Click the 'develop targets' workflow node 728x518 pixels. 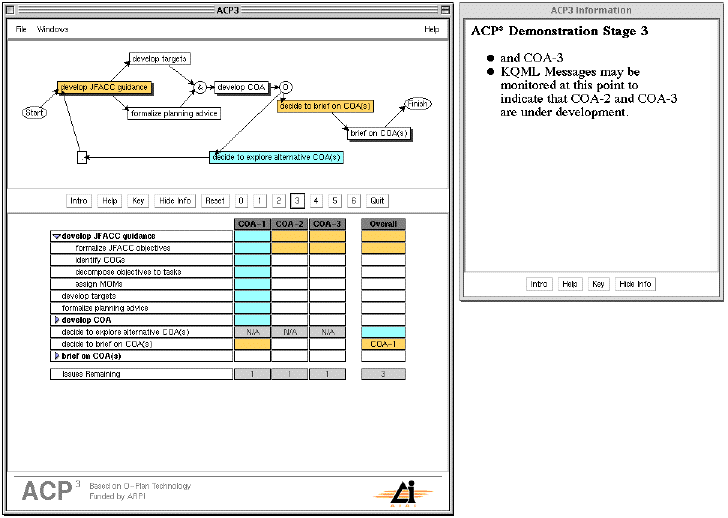[159, 59]
